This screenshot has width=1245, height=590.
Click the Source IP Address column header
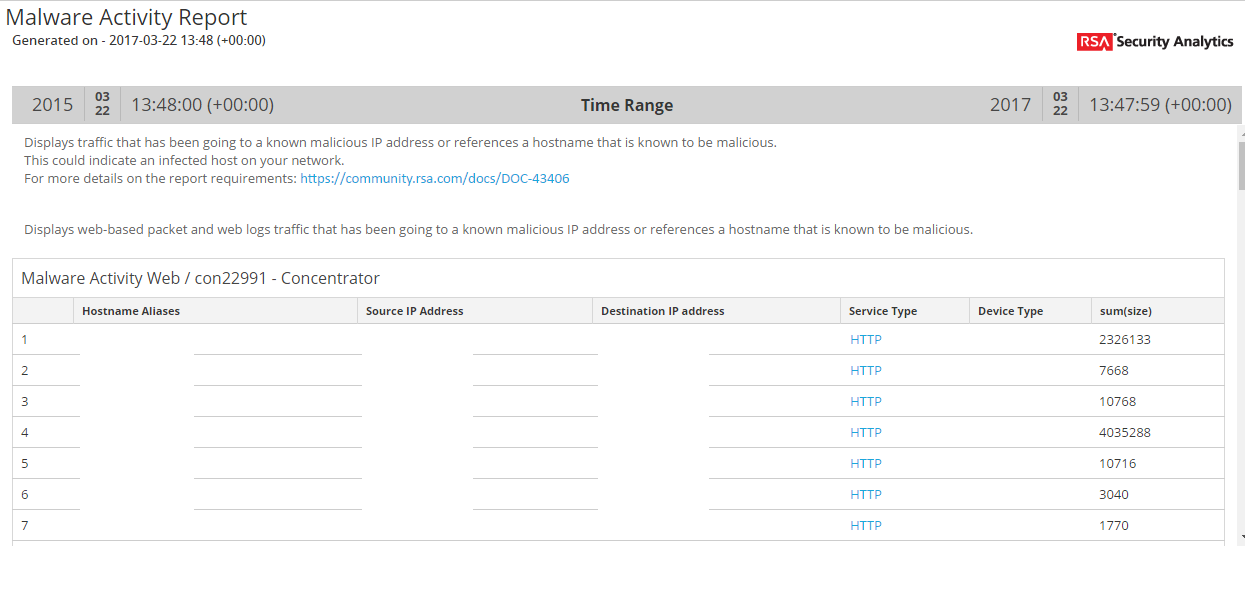point(414,311)
